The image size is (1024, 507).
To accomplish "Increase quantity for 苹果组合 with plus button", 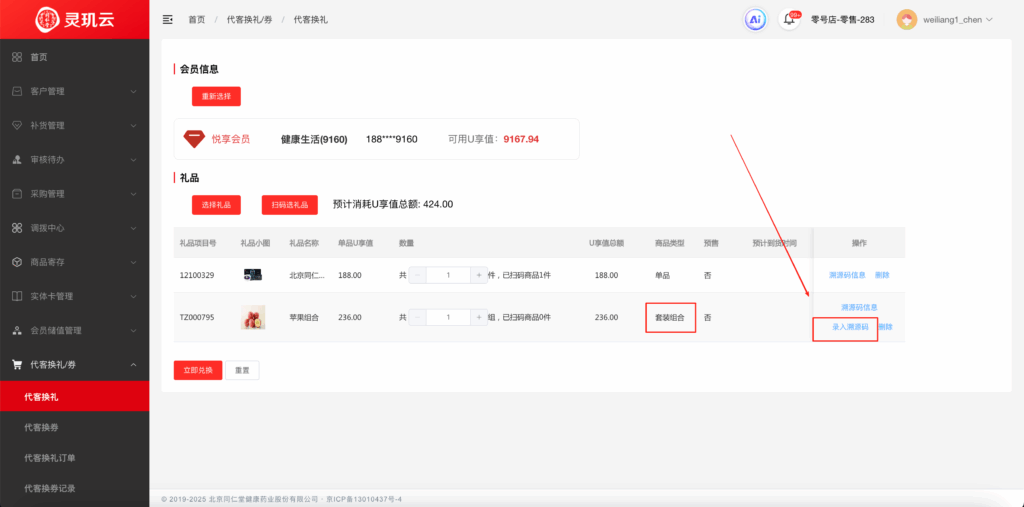I will coord(479,317).
